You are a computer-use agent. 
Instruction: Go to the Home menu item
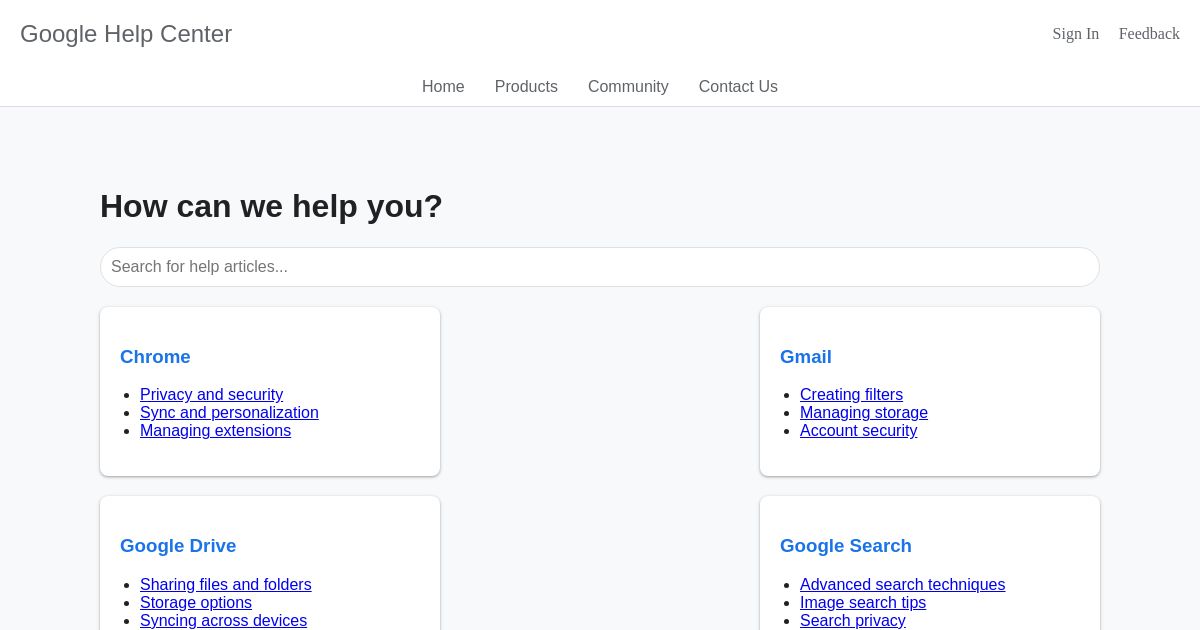click(x=443, y=87)
